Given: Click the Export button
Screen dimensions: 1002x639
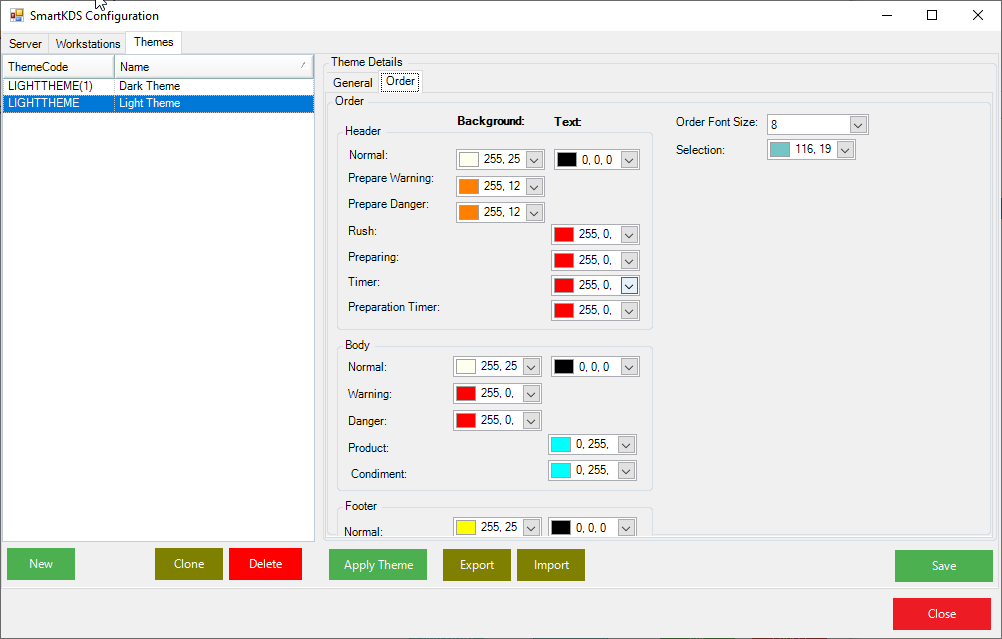Looking at the screenshot, I should pyautogui.click(x=477, y=565).
